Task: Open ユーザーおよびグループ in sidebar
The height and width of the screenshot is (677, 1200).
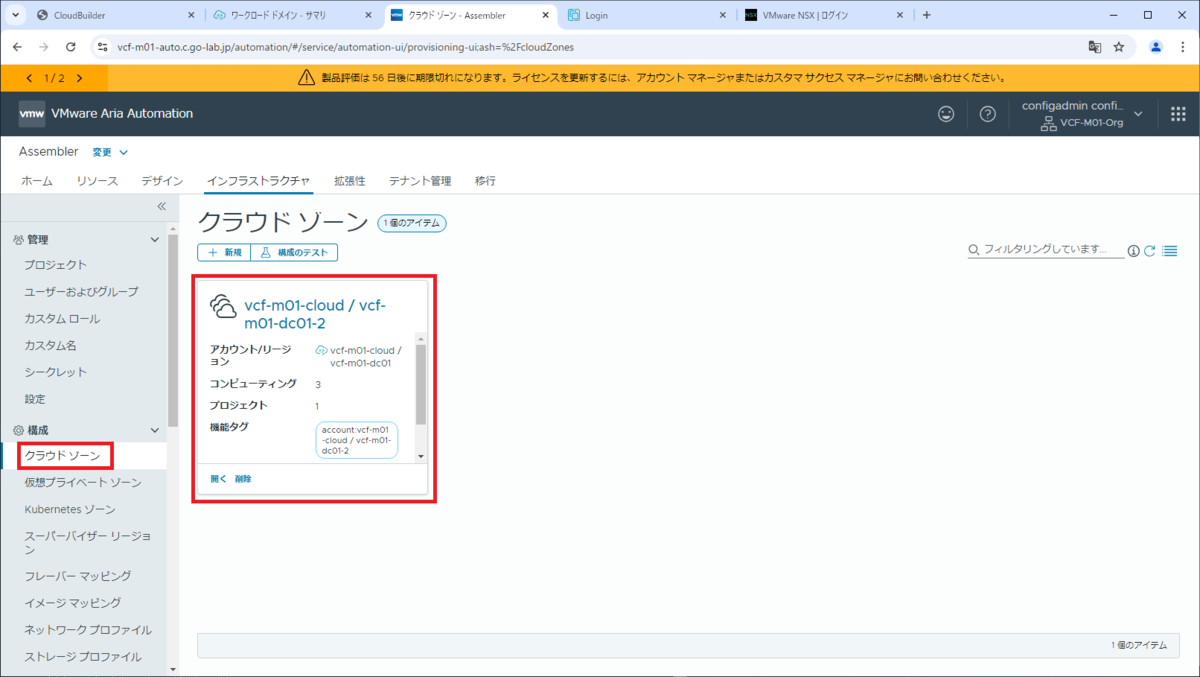Action: pos(82,292)
